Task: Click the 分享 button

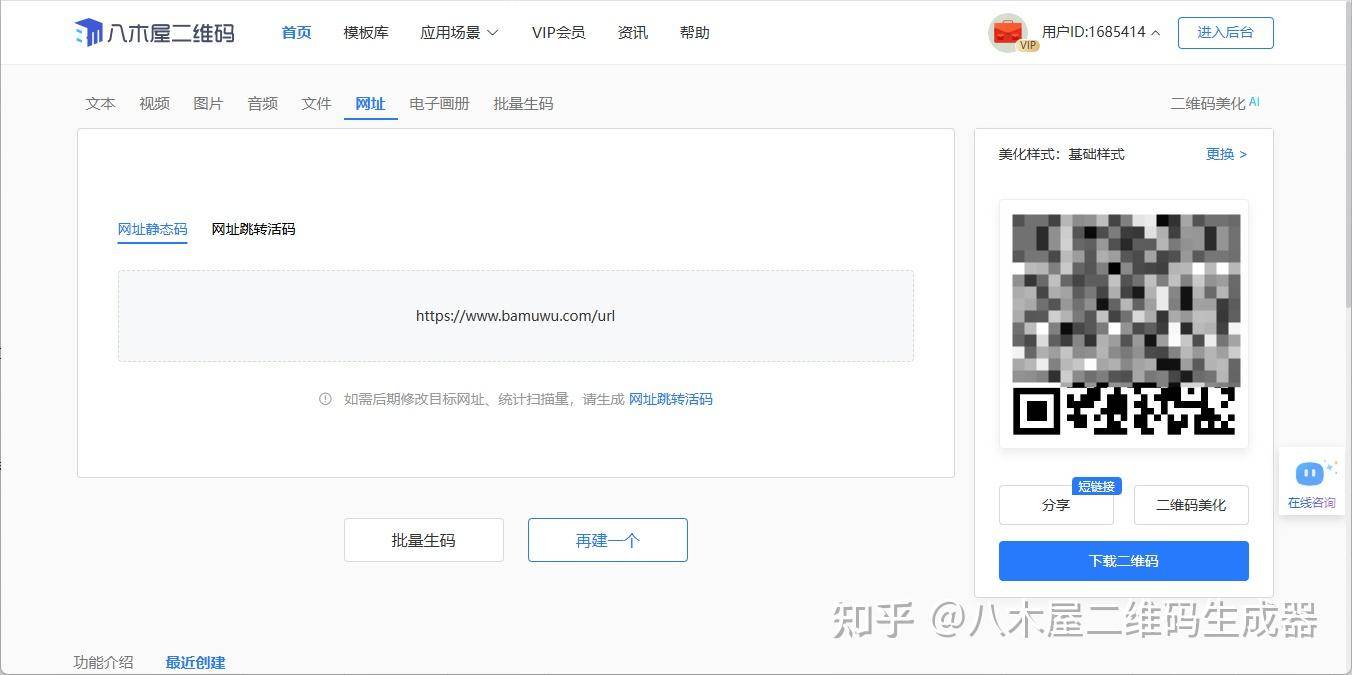Action: [x=1056, y=505]
